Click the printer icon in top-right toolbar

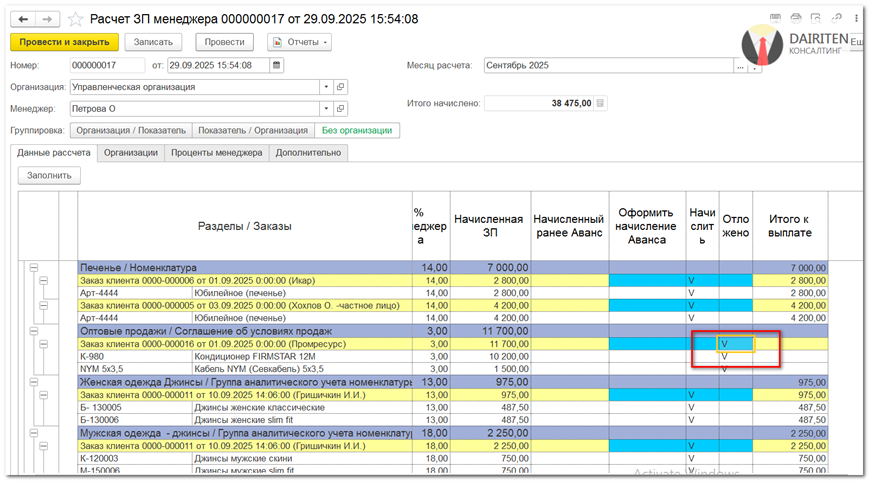[796, 18]
